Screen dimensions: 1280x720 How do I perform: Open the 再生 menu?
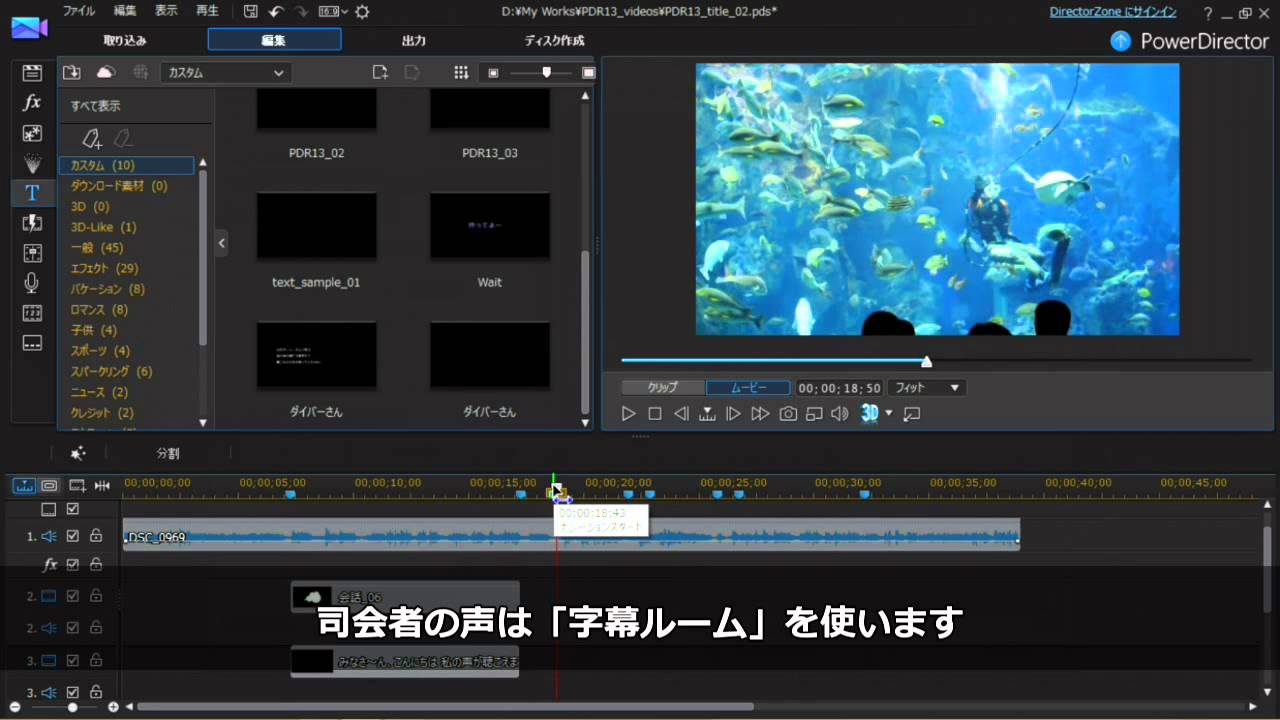click(x=207, y=11)
